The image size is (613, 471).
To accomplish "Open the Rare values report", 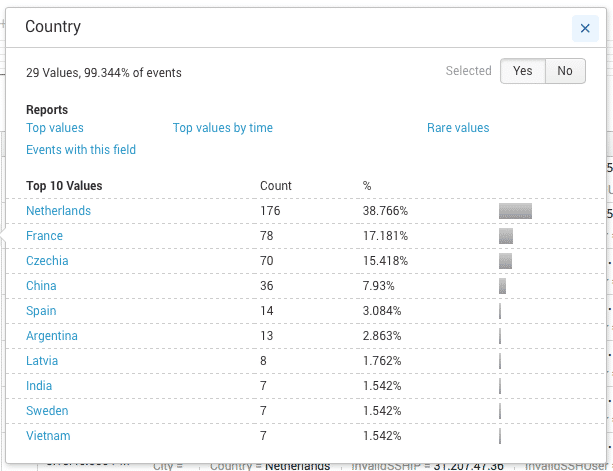I will coord(458,128).
